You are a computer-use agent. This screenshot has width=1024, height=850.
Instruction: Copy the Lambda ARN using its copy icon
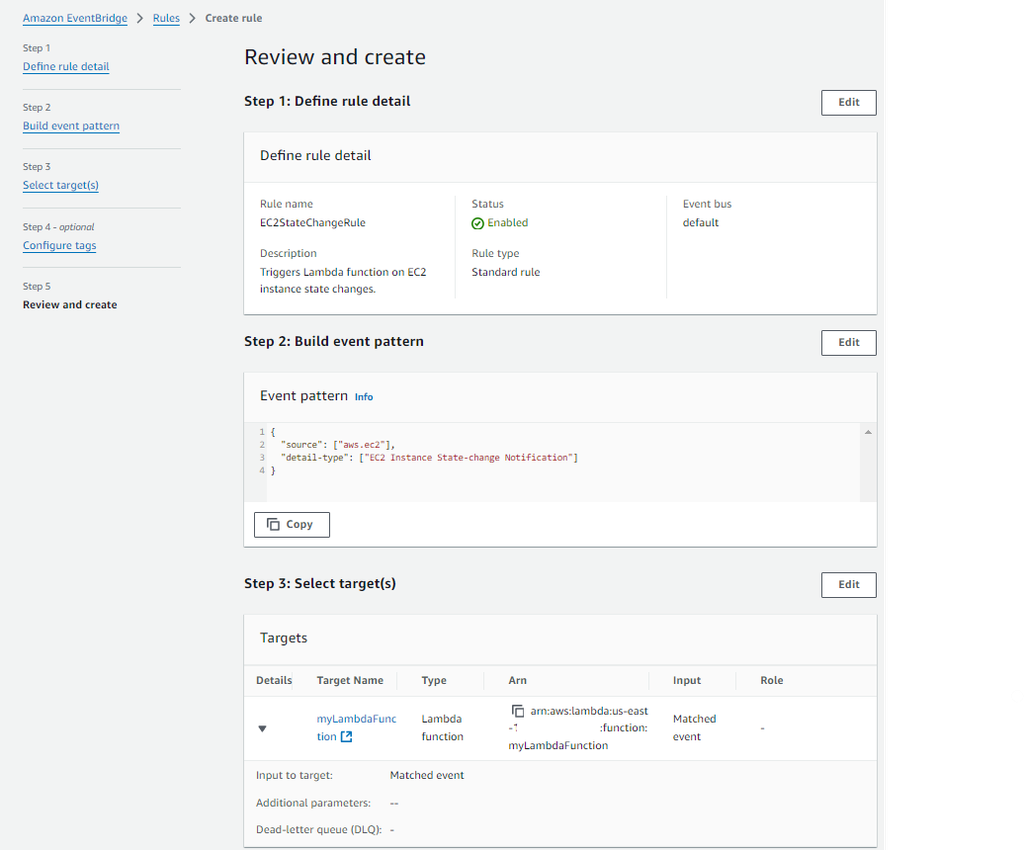click(517, 711)
